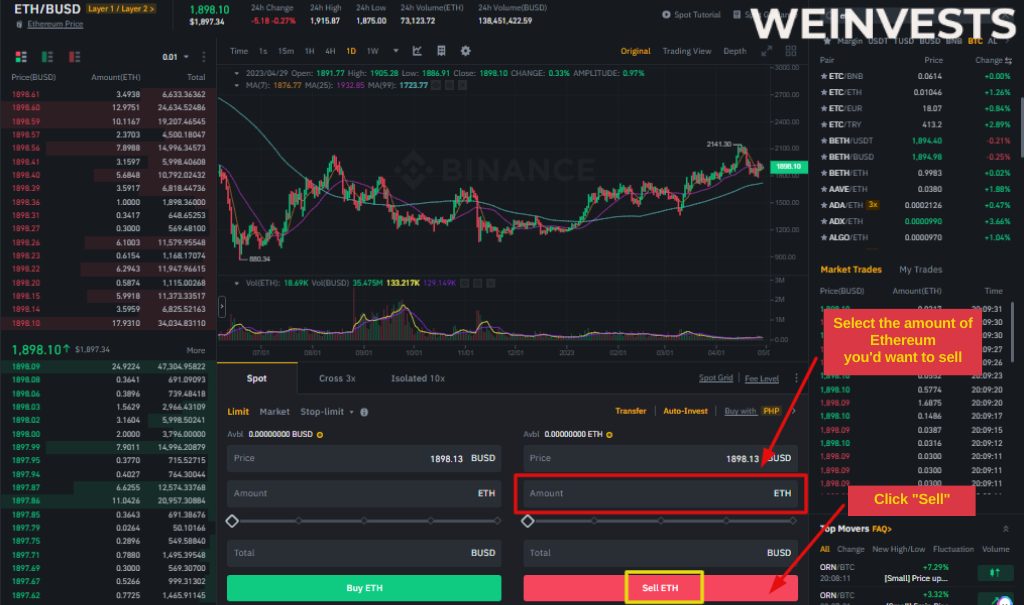Open the My Trades tab

tap(920, 270)
